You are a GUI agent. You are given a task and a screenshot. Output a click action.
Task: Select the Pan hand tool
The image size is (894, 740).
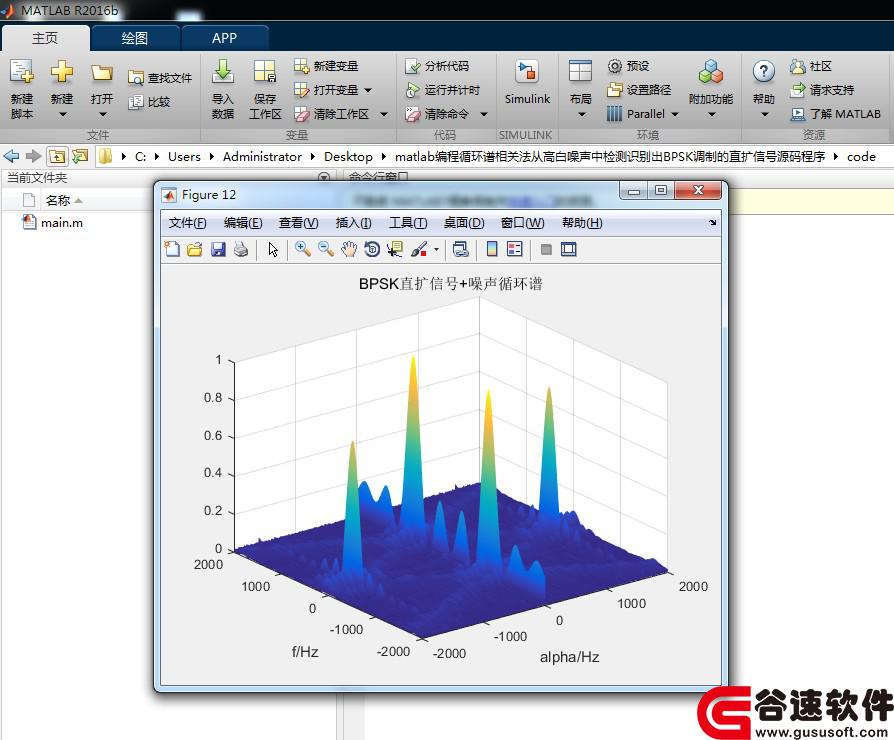click(349, 249)
